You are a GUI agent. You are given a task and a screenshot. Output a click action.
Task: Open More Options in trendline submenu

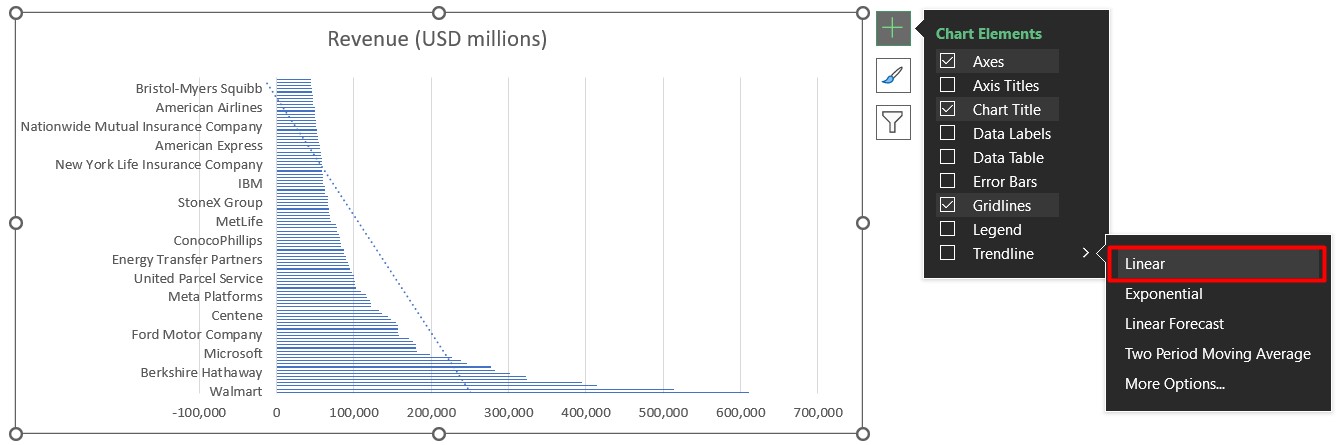click(1174, 384)
